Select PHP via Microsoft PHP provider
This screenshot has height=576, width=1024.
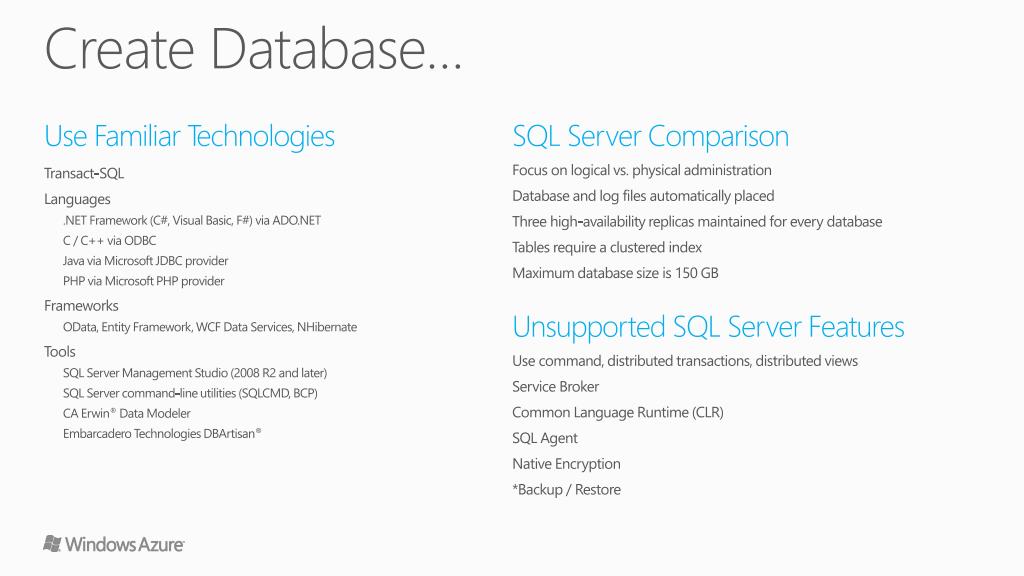[x=144, y=281]
